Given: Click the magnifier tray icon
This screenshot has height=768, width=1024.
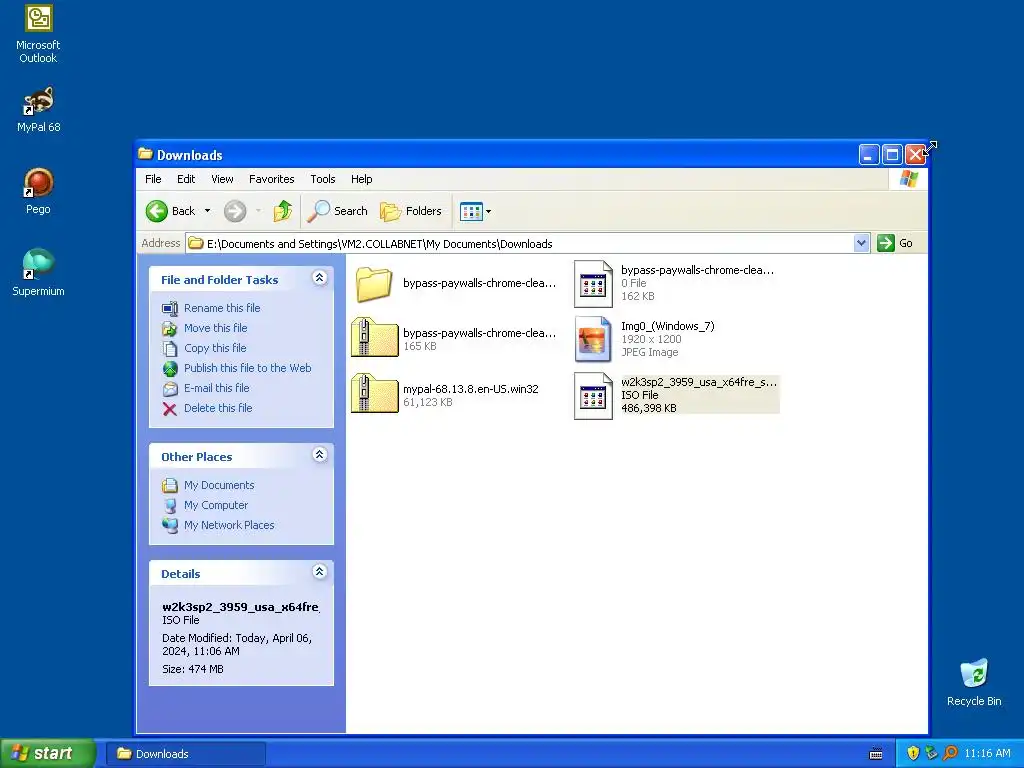Looking at the screenshot, I should [951, 753].
